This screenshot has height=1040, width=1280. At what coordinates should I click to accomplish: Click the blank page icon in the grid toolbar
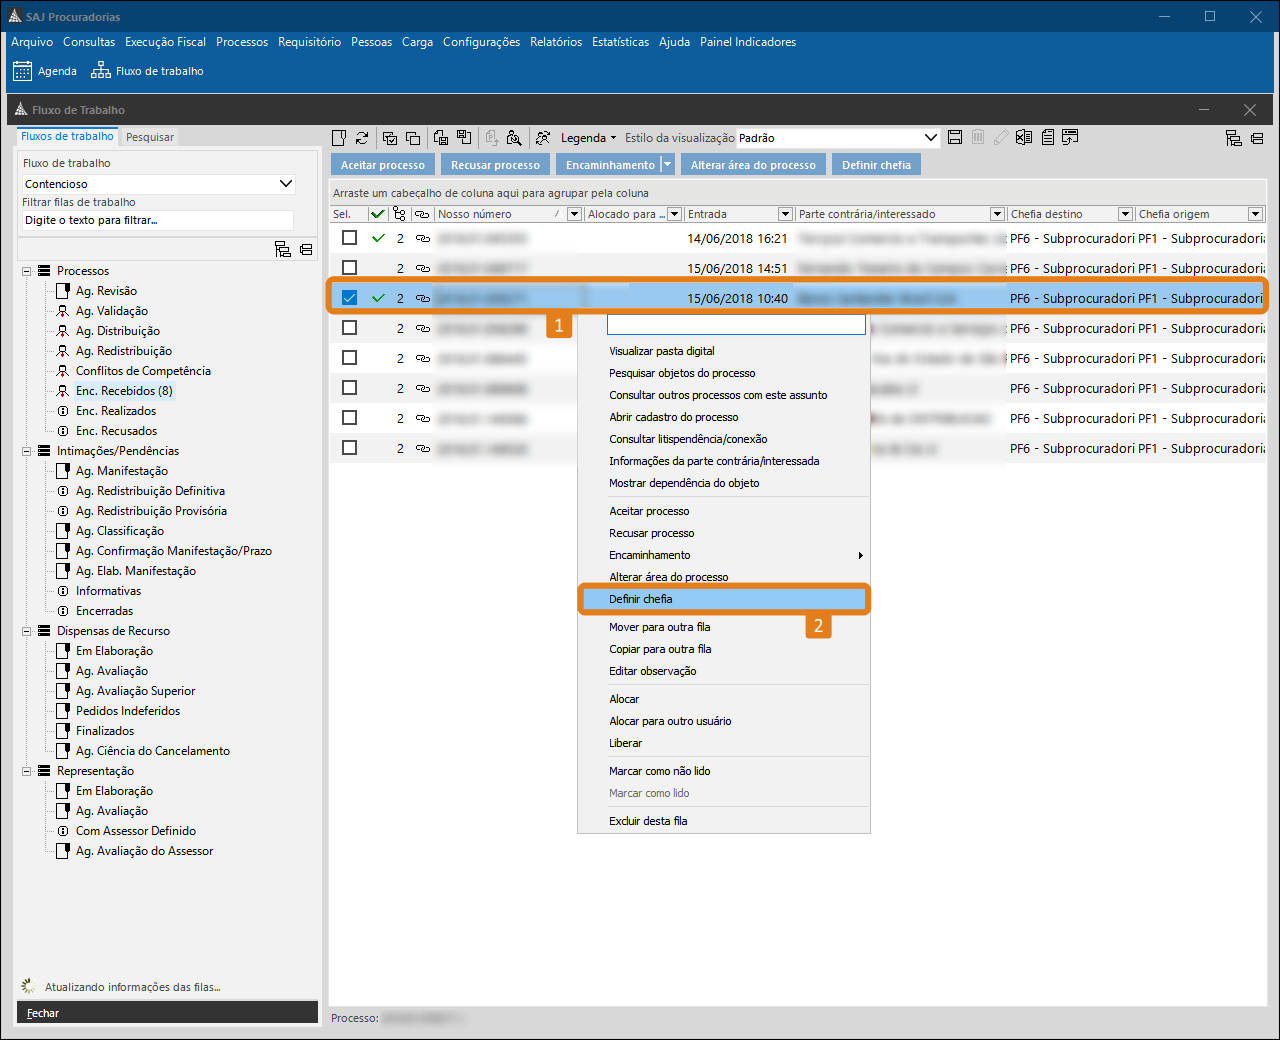point(339,138)
